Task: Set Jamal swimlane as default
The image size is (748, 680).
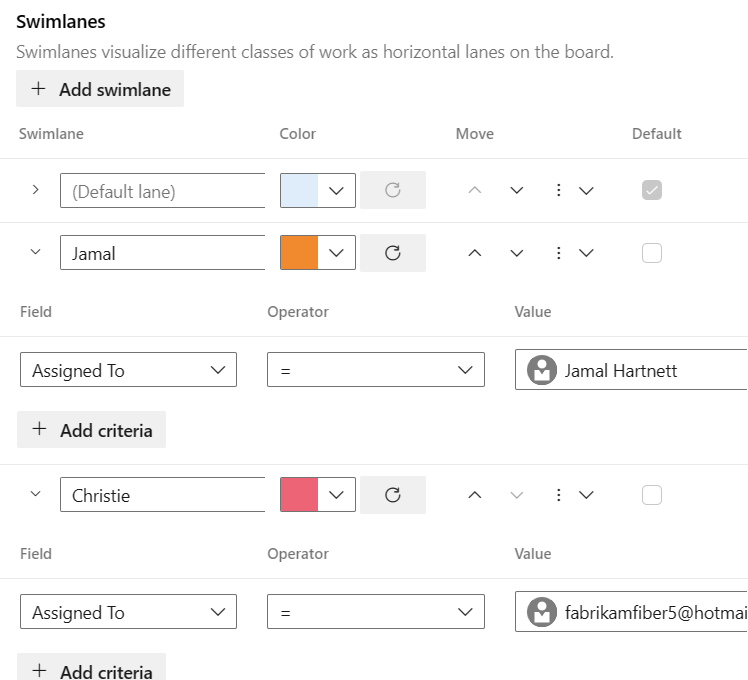Action: click(652, 253)
